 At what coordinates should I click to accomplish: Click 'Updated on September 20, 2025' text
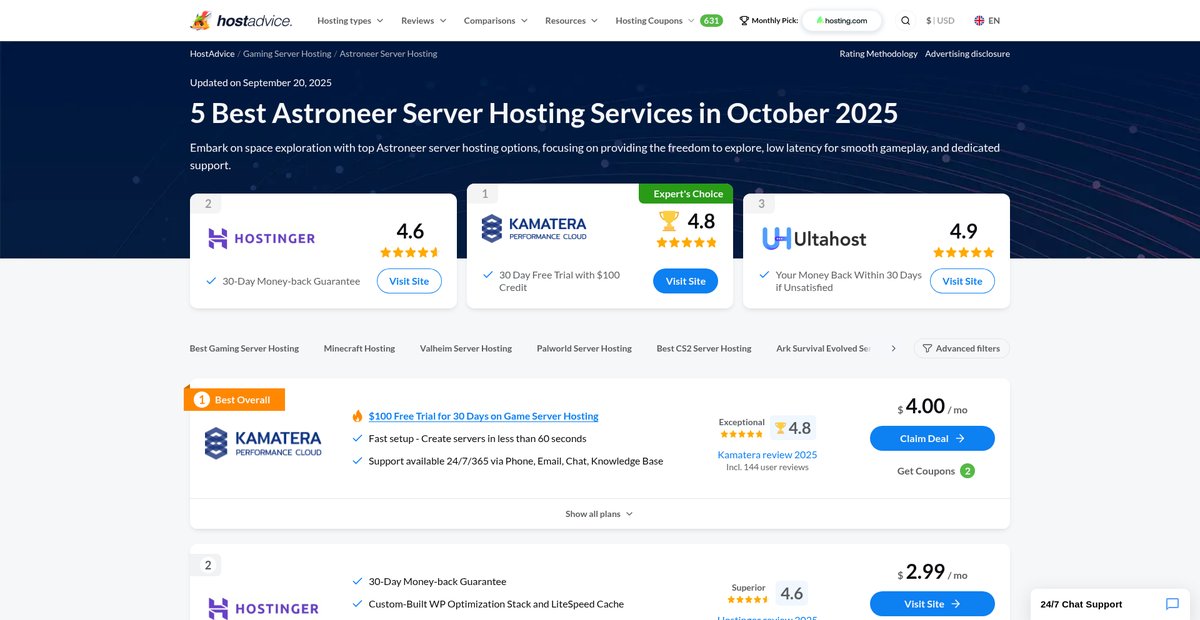tap(261, 83)
